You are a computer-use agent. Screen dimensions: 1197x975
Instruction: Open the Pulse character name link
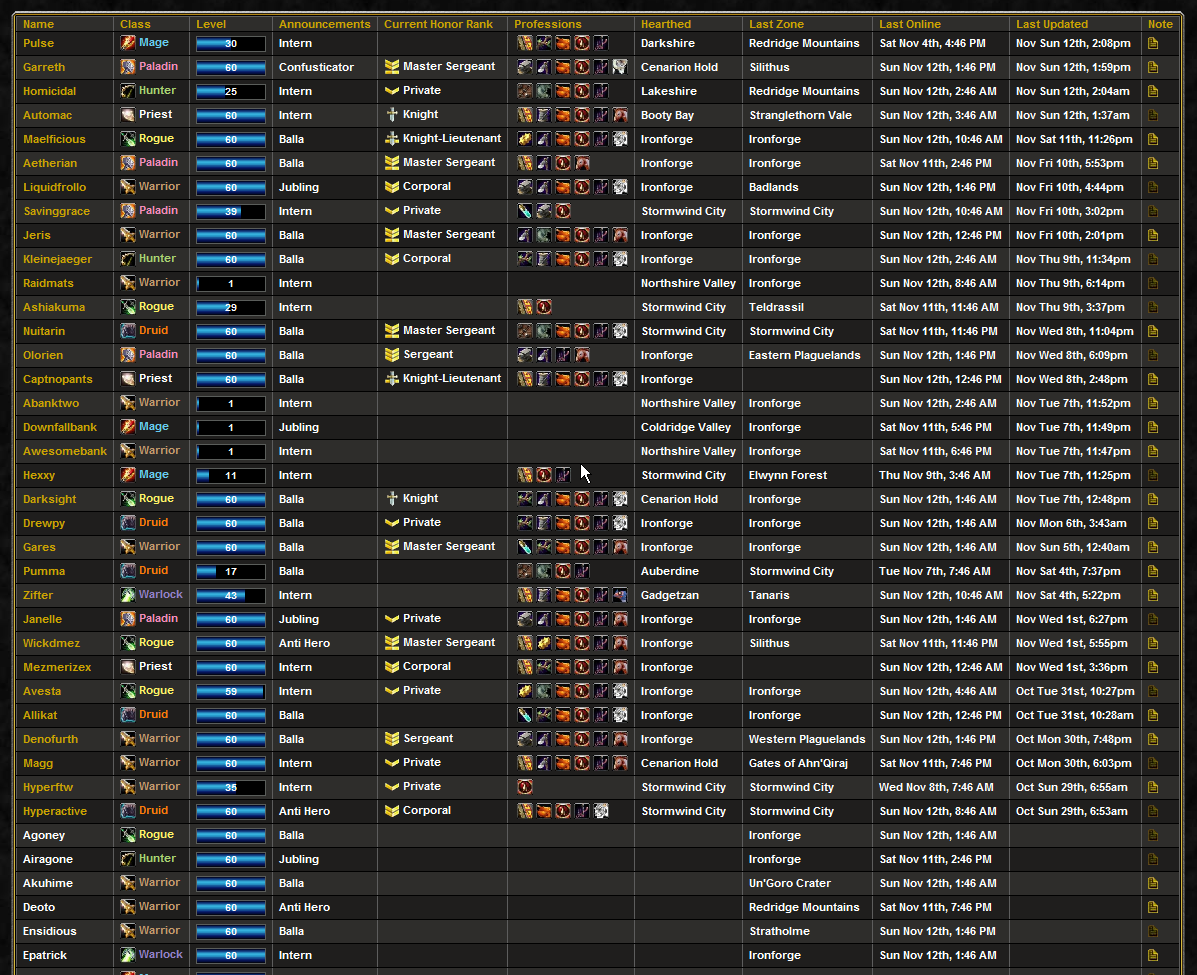(38, 44)
